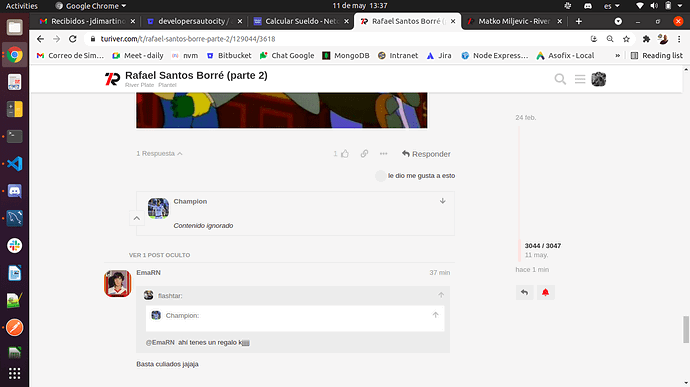Screen dimensions: 690x387
Task: Open EmaRN username link
Action: point(148,273)
